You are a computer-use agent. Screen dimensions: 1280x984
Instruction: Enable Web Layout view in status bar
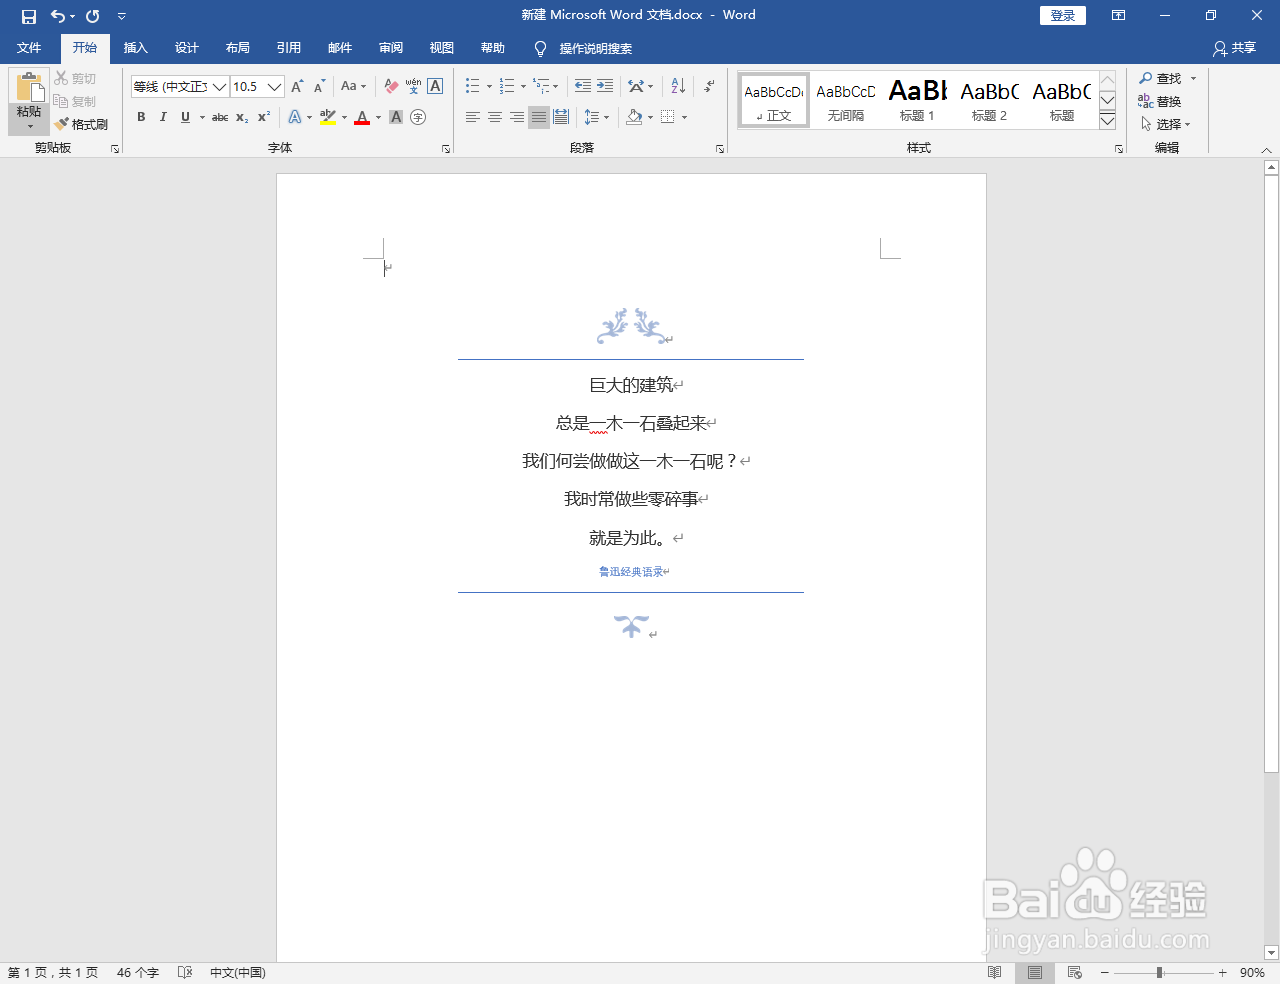pyautogui.click(x=1075, y=972)
